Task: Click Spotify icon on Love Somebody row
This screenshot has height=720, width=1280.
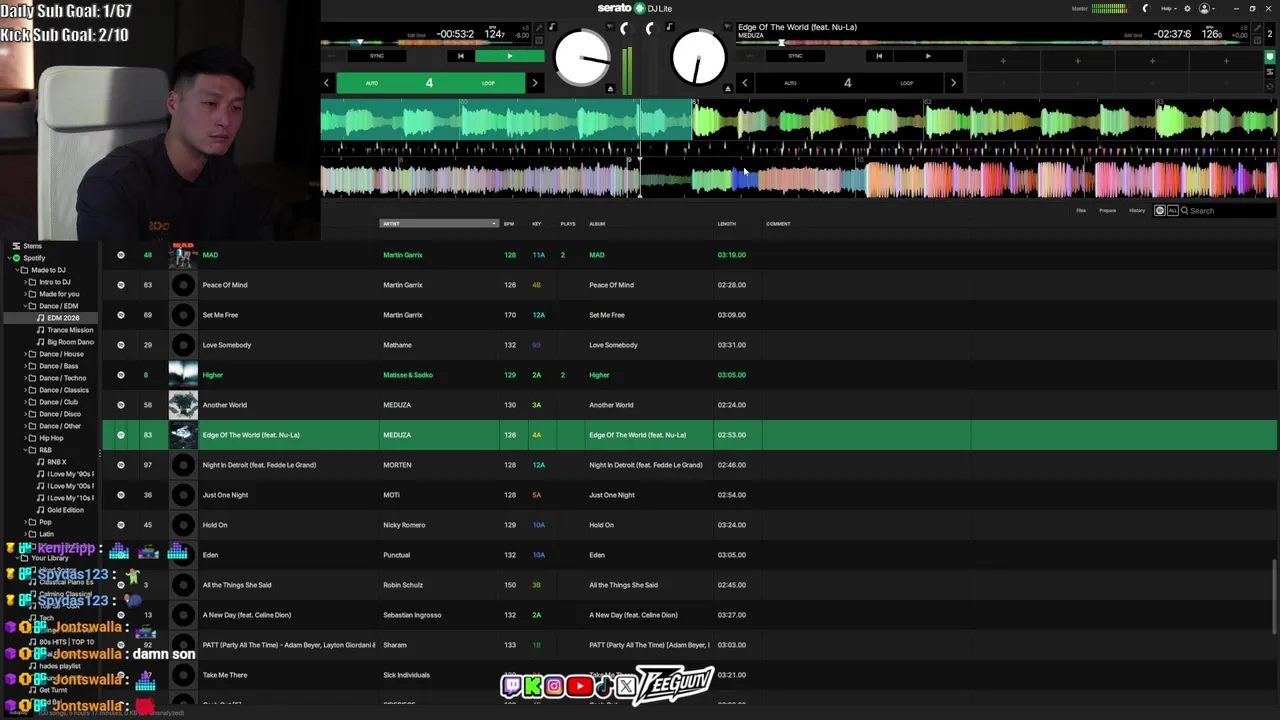Action: coord(121,345)
